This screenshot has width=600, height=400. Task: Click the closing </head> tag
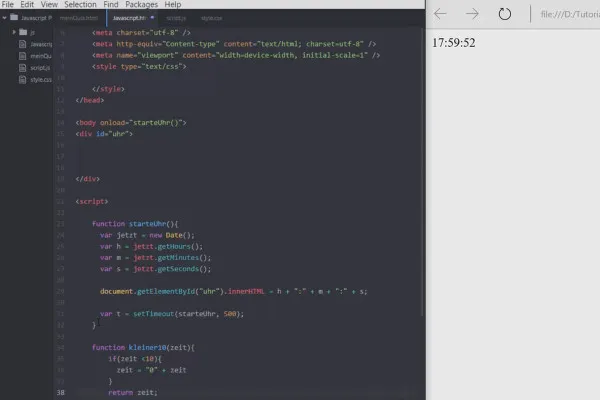point(90,100)
